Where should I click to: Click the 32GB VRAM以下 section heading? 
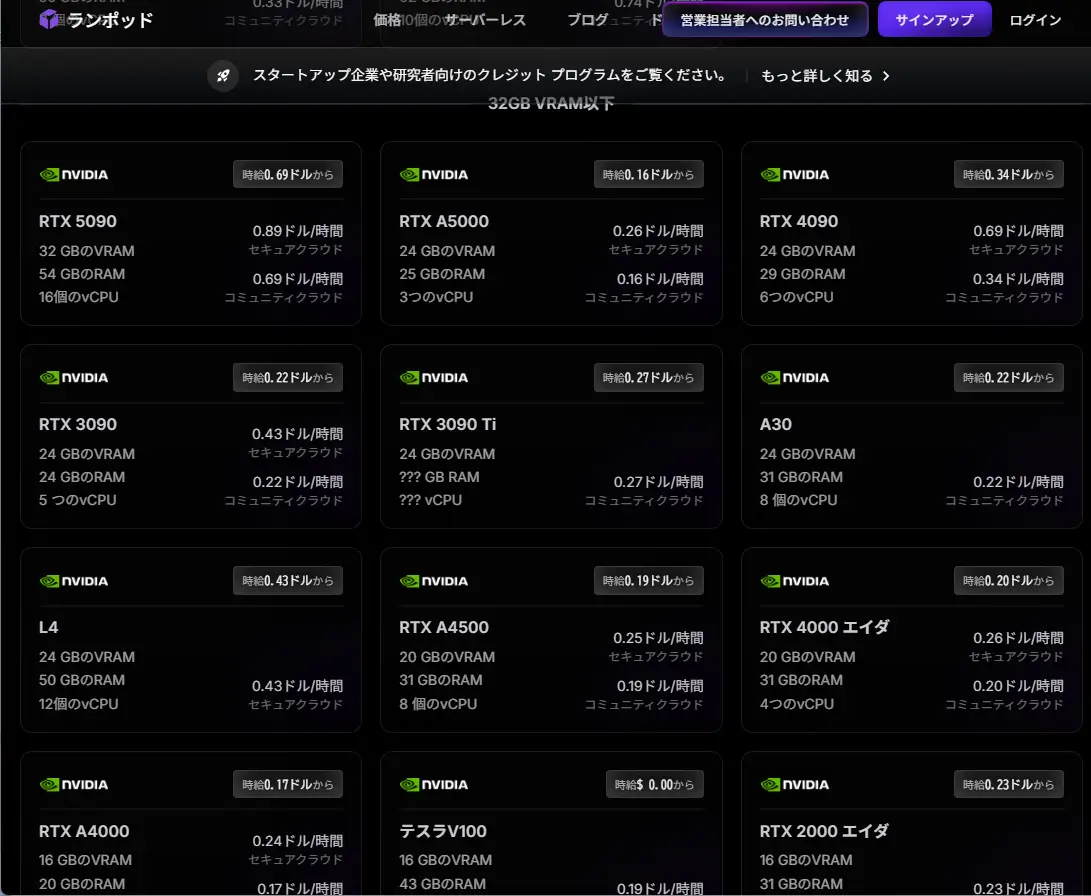pos(551,104)
